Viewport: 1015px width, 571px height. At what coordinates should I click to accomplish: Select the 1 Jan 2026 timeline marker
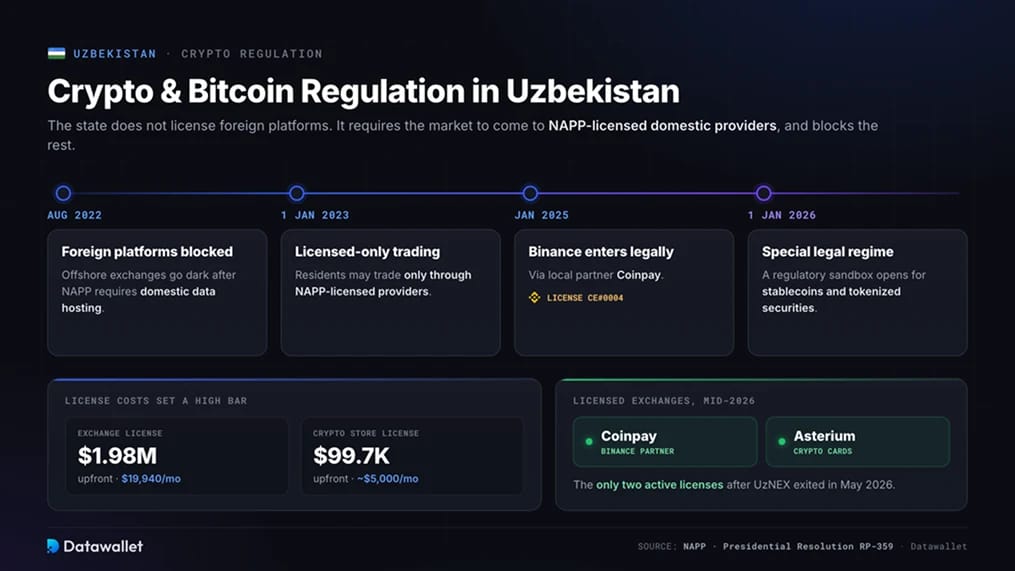pyautogui.click(x=764, y=193)
